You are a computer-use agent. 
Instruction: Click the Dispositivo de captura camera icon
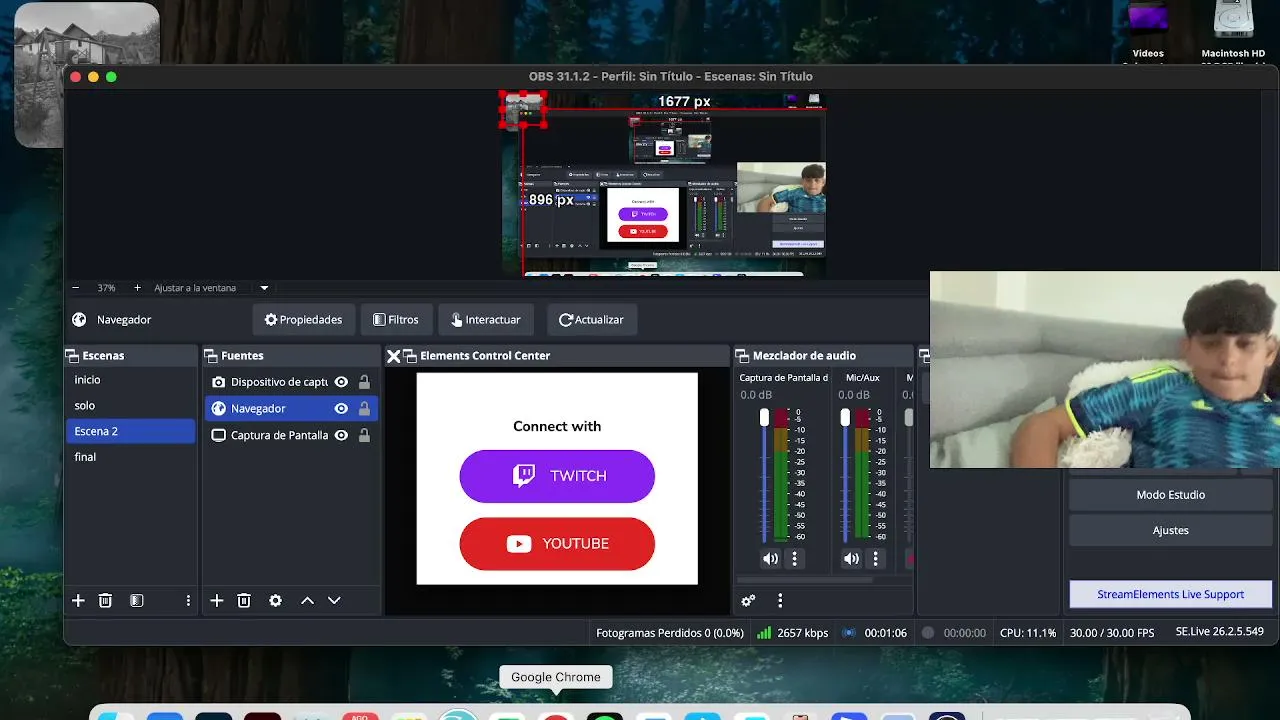click(219, 382)
